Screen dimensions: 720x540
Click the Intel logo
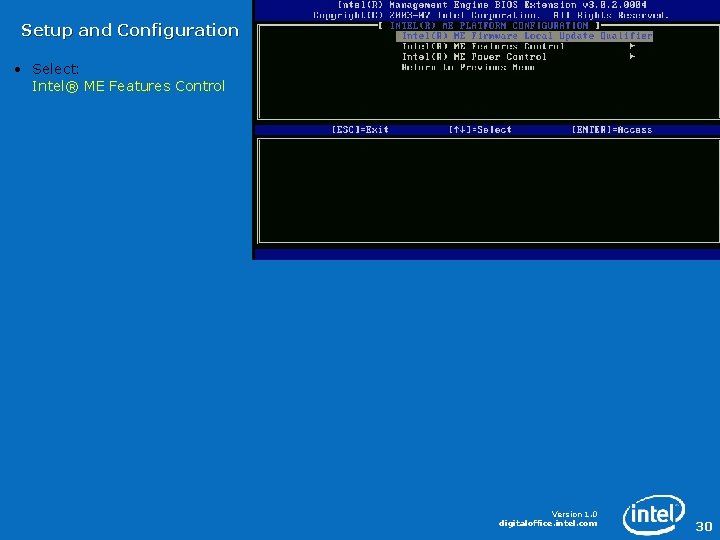[x=653, y=515]
